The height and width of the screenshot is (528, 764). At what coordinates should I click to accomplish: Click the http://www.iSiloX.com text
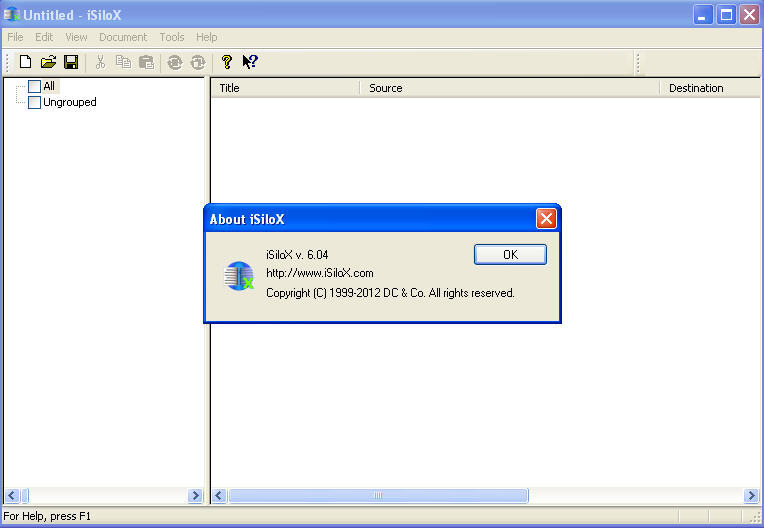coord(320,273)
